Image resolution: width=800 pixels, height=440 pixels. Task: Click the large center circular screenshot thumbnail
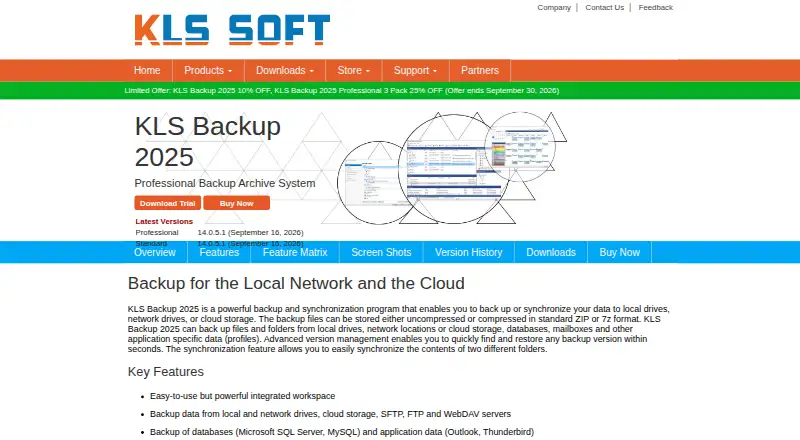click(453, 168)
